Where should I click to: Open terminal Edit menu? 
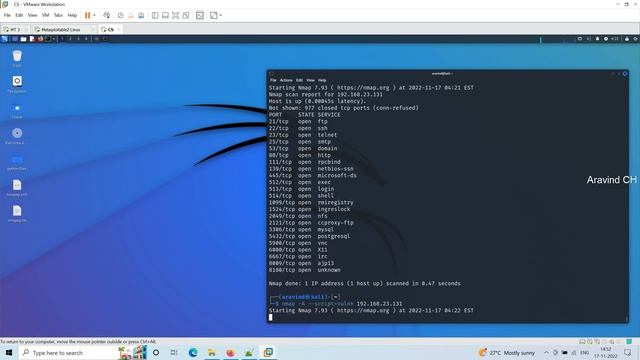299,80
